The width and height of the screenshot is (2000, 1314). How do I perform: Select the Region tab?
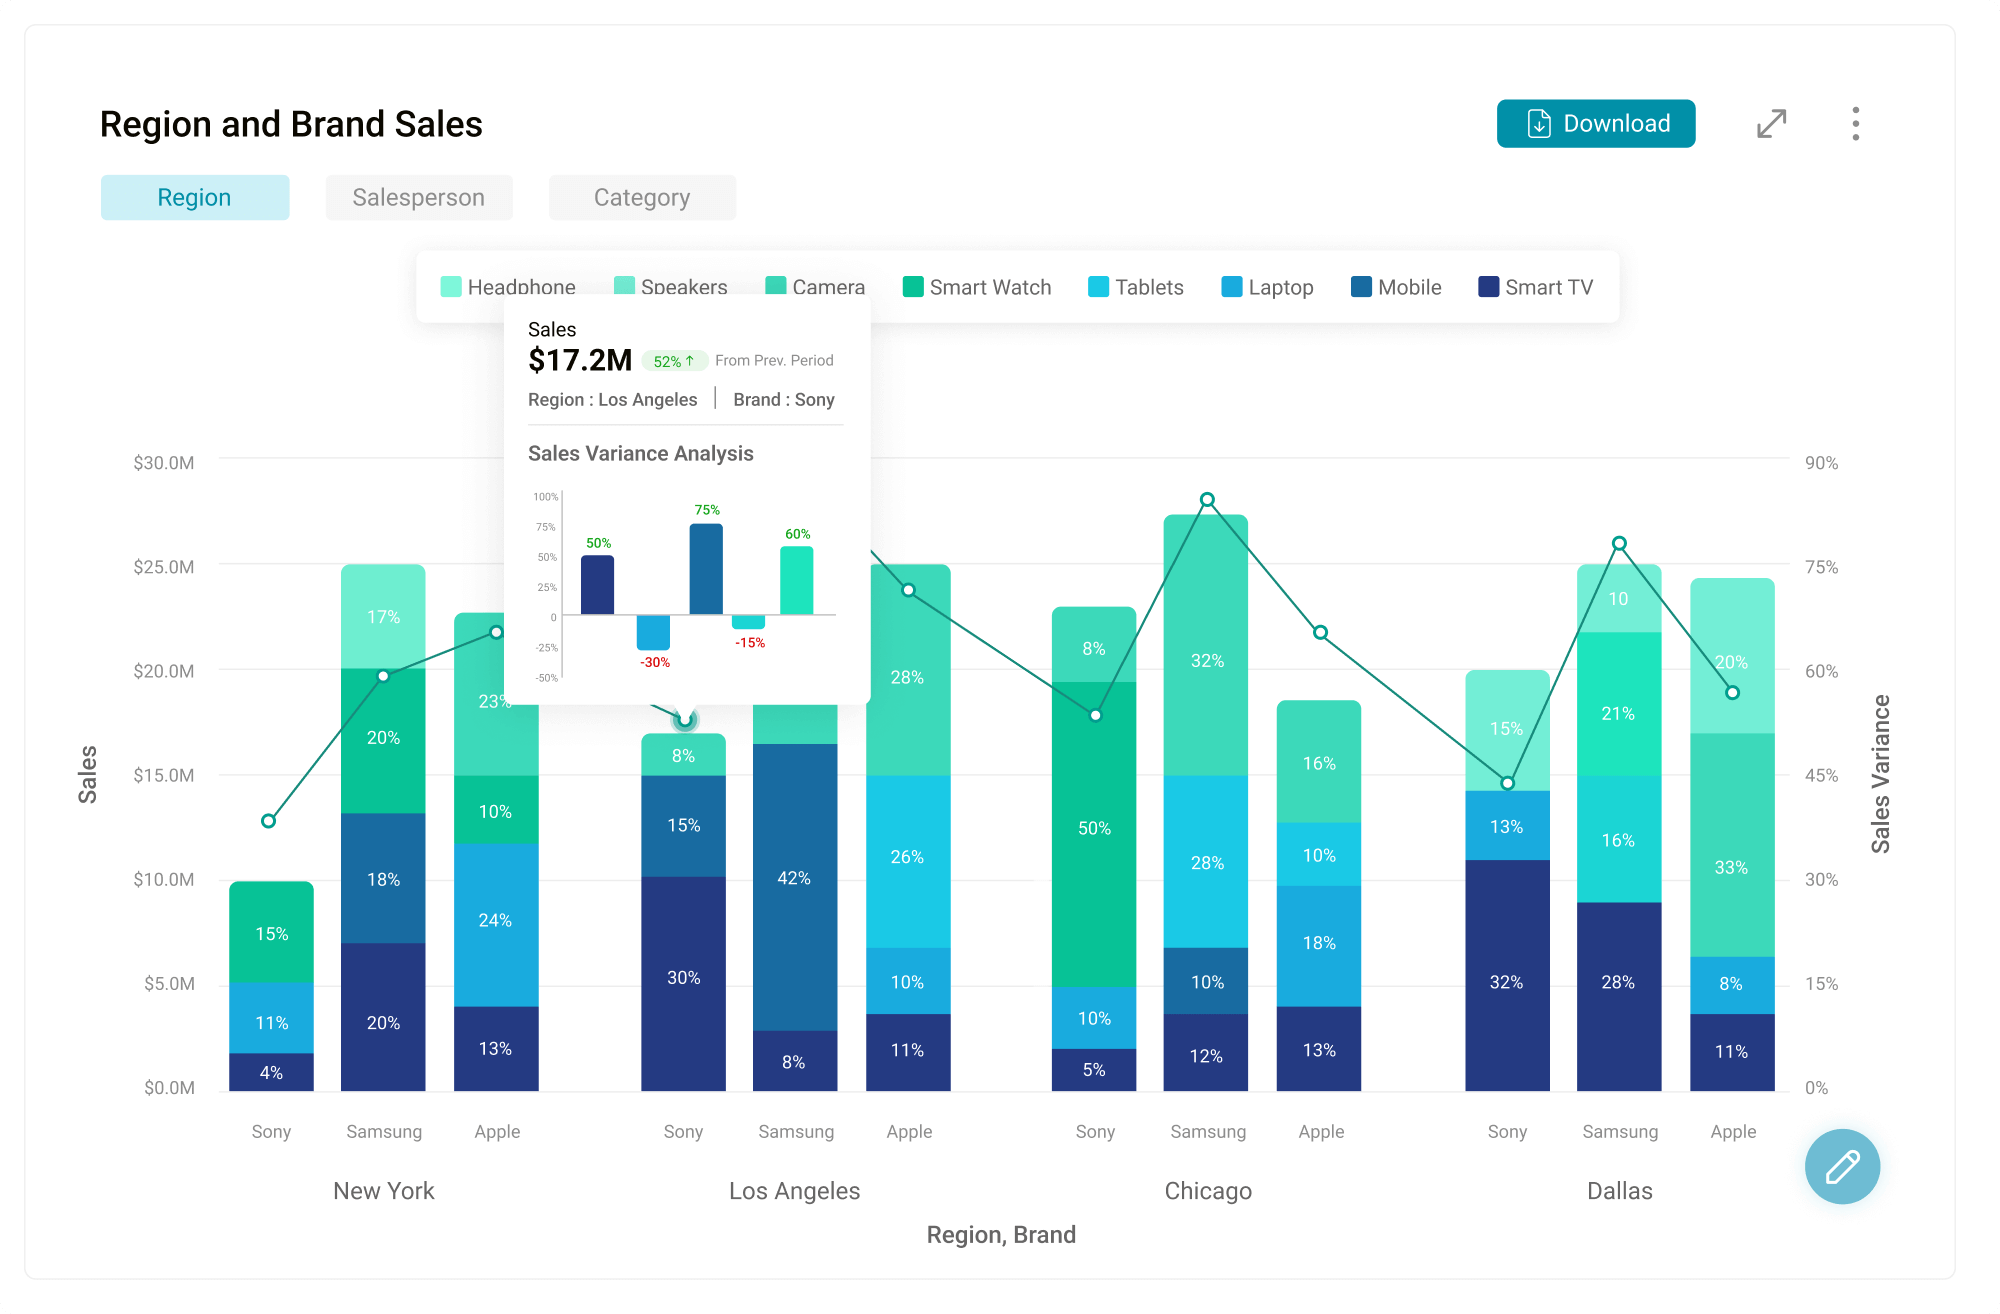(195, 197)
